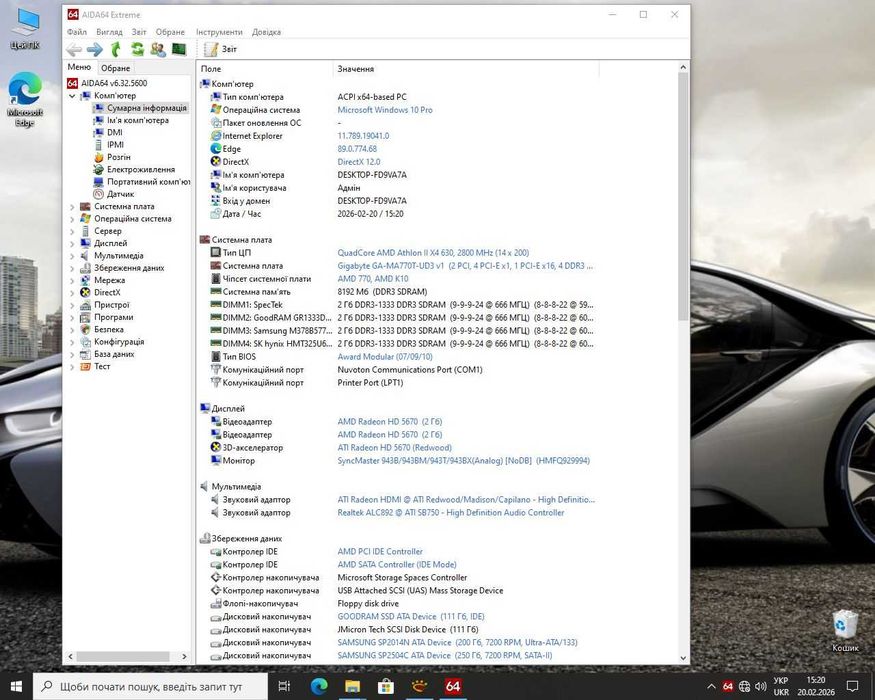Click the Forward arrow toolbar icon
The height and width of the screenshot is (700, 875).
95,50
